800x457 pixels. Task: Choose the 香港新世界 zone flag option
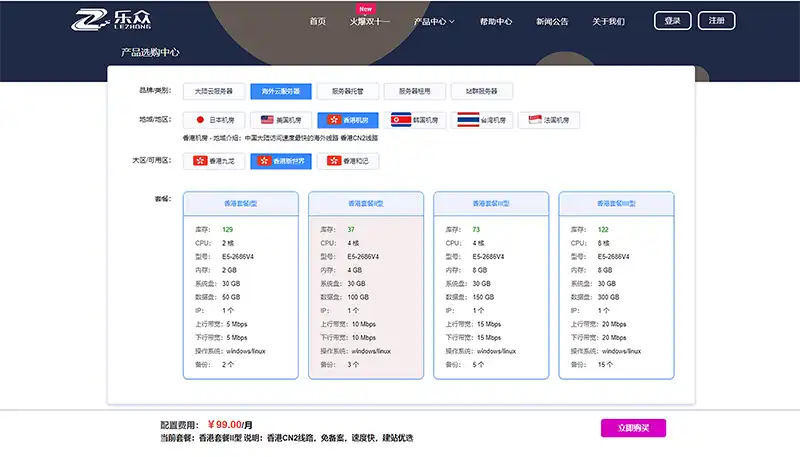(x=281, y=161)
